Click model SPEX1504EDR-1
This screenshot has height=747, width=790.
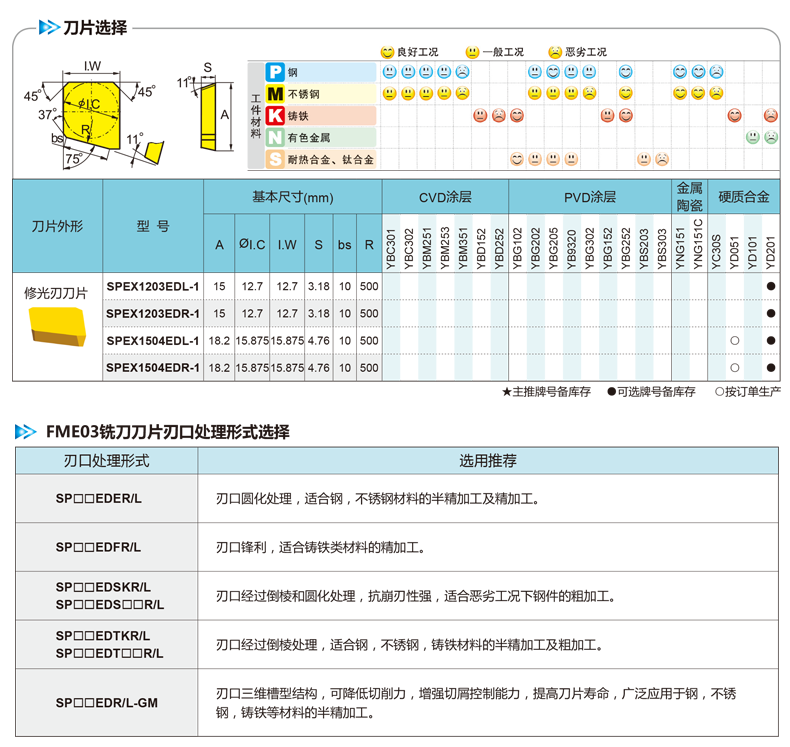pos(153,368)
